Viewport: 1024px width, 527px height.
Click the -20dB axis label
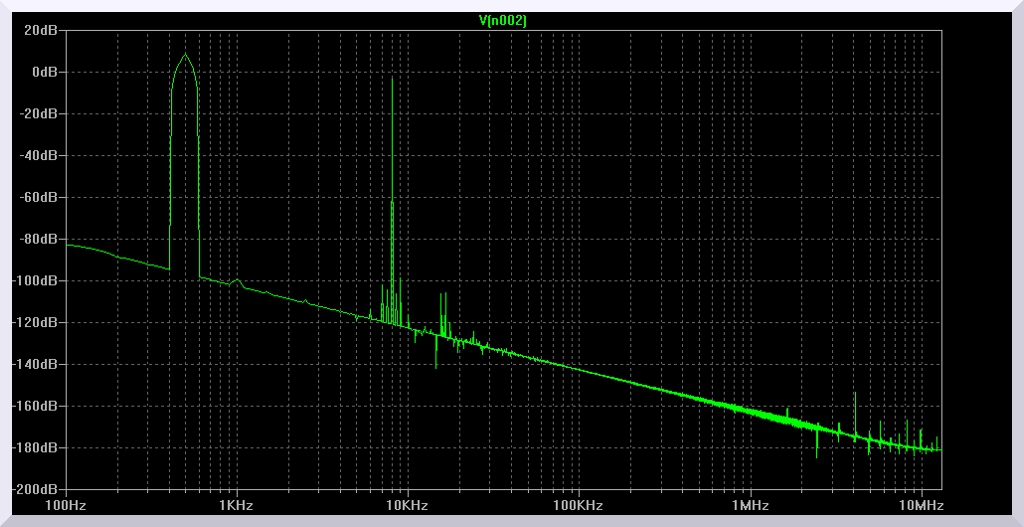[x=40, y=114]
